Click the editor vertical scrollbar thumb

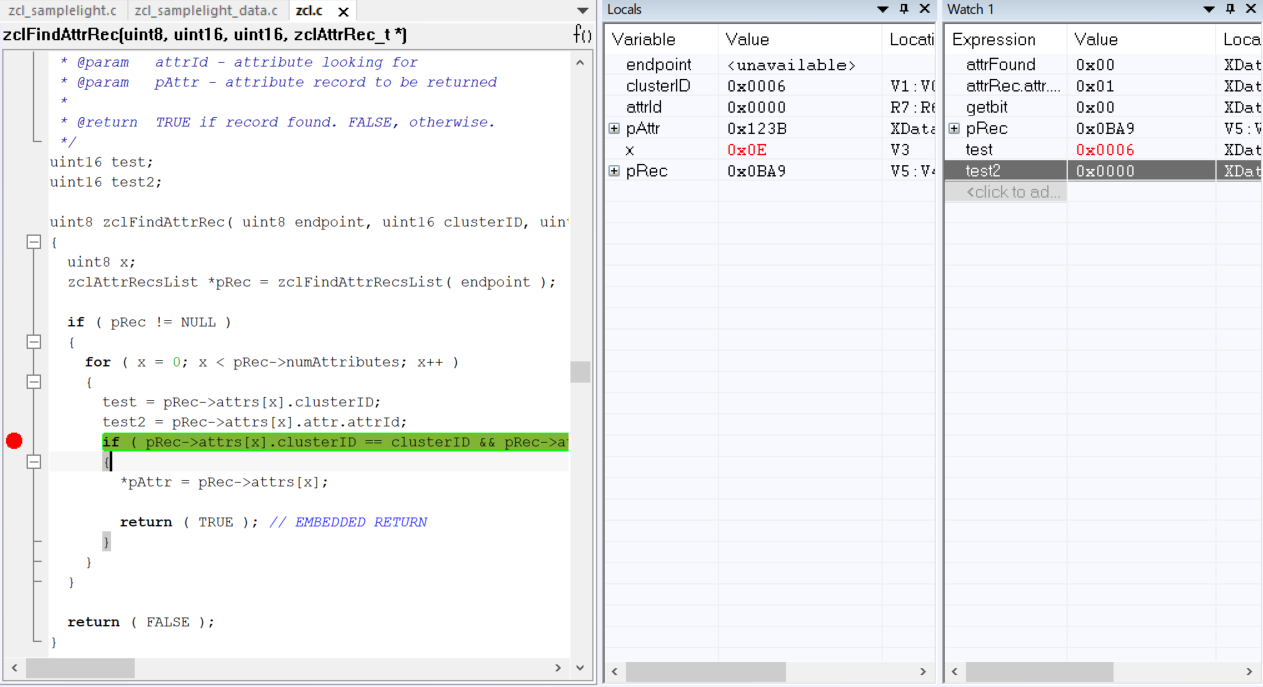(x=580, y=372)
